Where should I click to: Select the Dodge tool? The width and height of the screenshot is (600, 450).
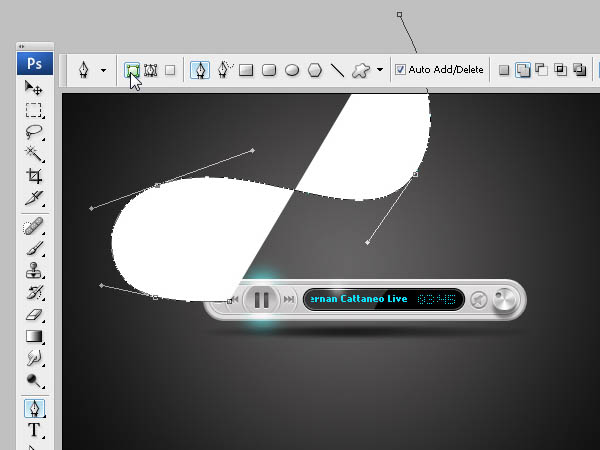click(x=34, y=380)
